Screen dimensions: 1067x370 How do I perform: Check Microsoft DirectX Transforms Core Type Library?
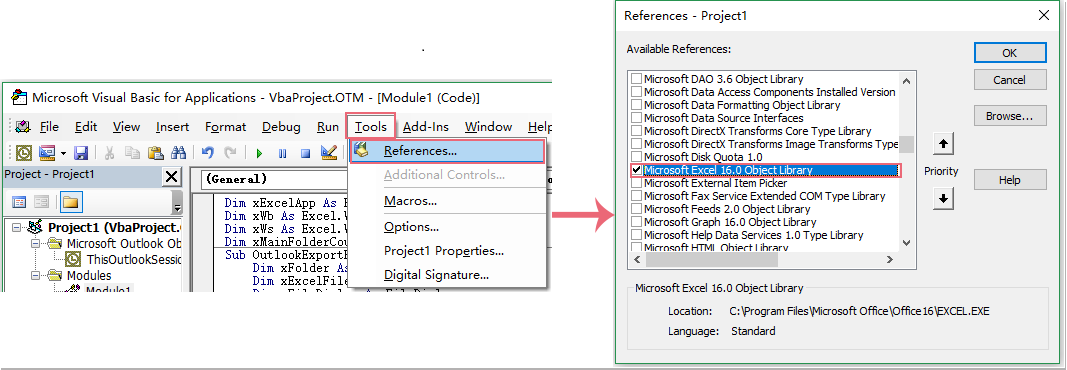coord(636,131)
